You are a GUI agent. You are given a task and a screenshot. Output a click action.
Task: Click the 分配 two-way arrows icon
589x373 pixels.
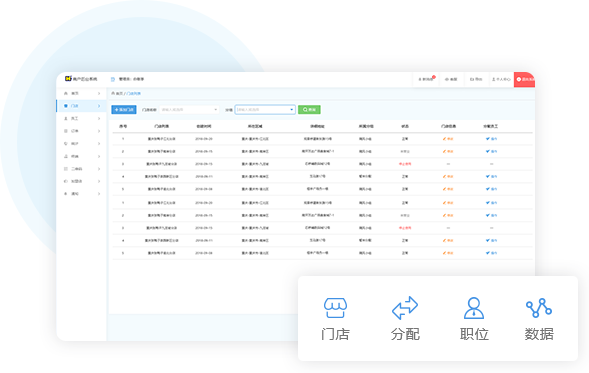point(405,308)
